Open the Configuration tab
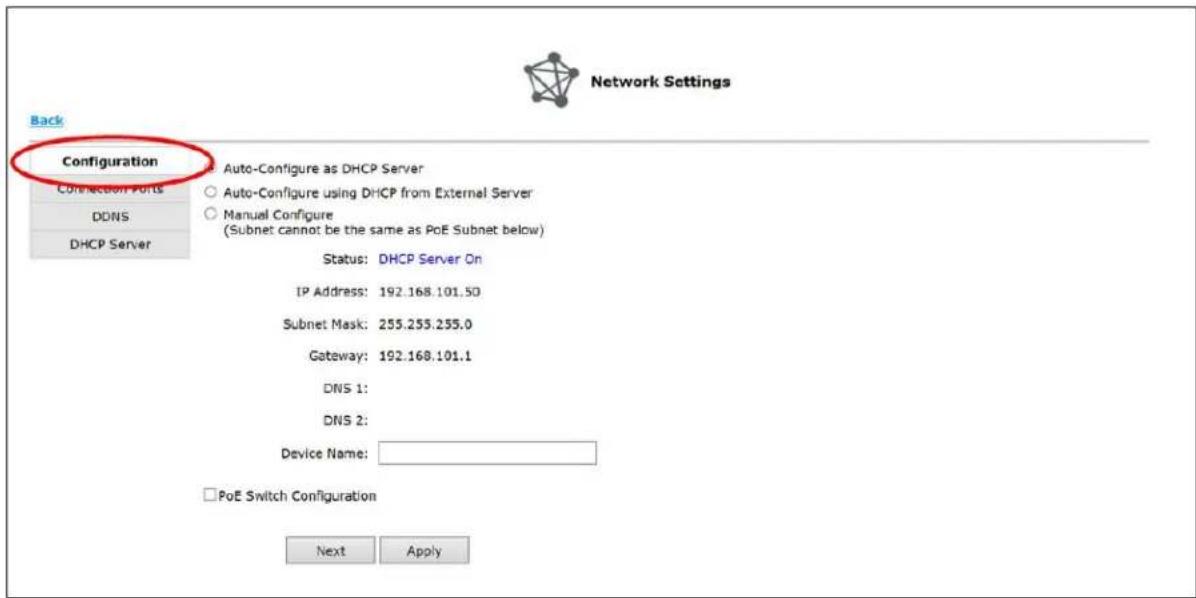The width and height of the screenshot is (1196, 598). [110, 162]
